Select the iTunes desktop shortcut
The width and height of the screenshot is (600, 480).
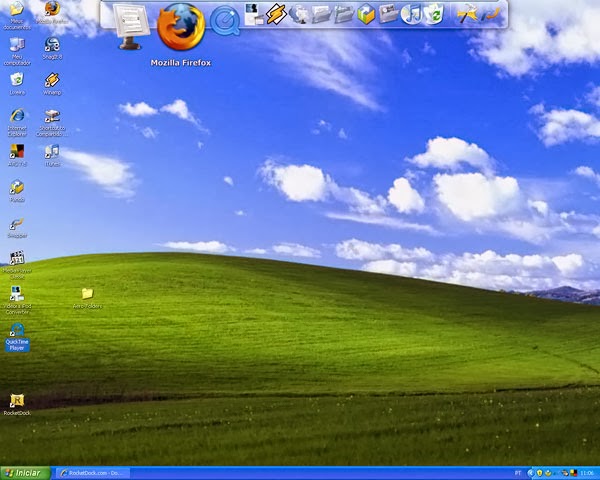[x=52, y=155]
